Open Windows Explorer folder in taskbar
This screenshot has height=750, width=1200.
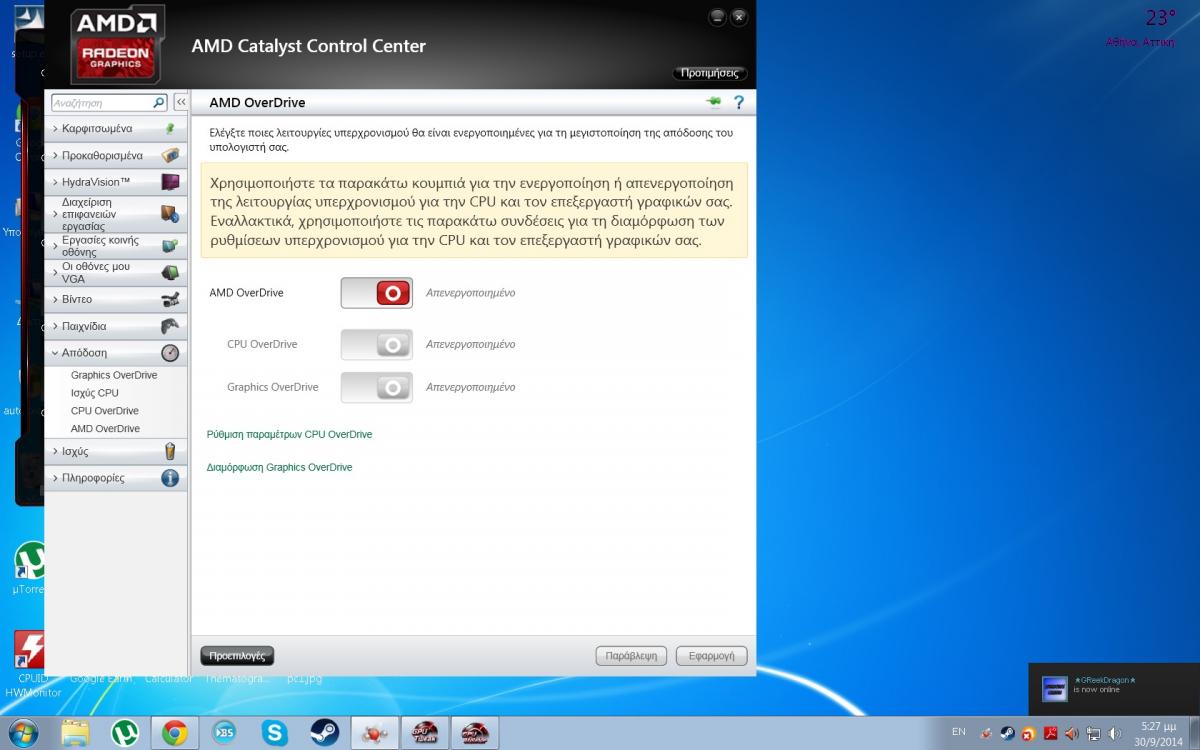pos(75,733)
